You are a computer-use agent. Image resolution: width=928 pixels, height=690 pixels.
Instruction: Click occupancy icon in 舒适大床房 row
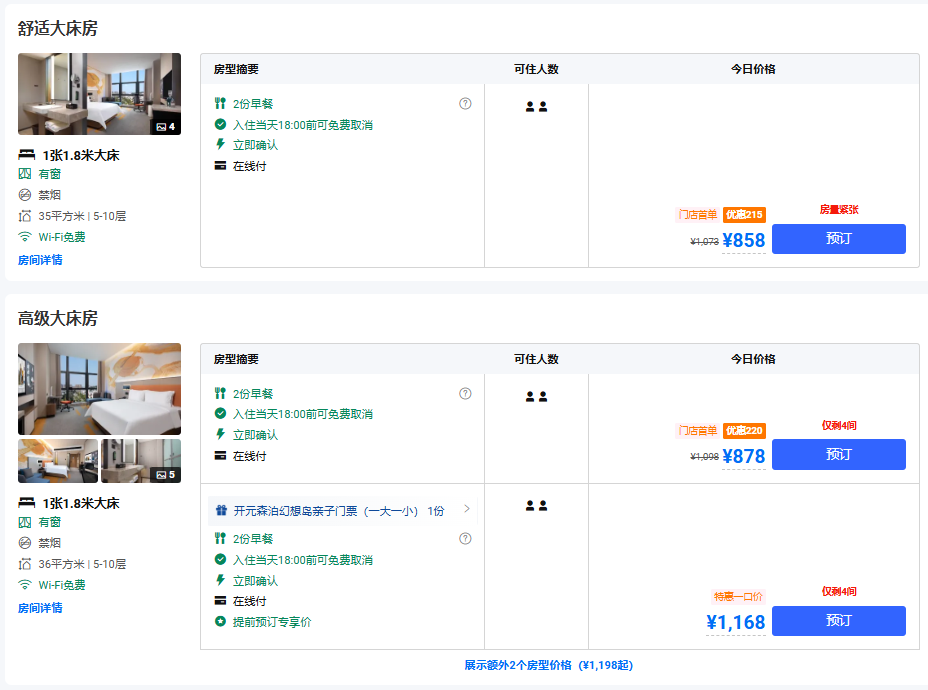click(536, 107)
